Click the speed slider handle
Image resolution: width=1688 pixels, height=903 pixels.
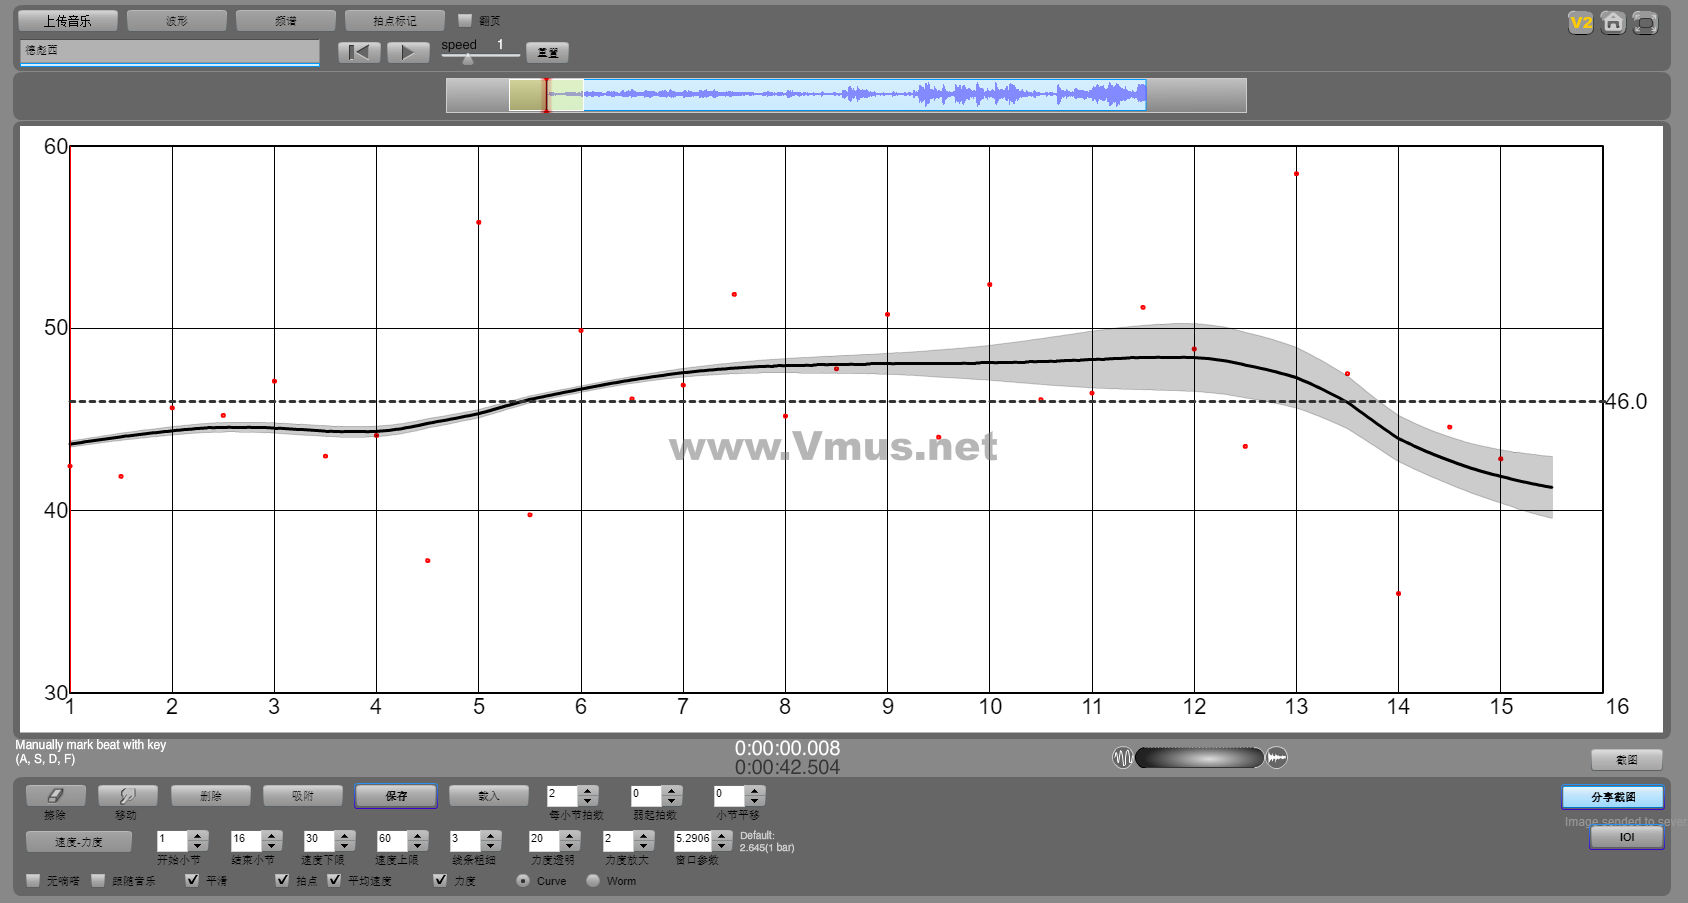[467, 59]
